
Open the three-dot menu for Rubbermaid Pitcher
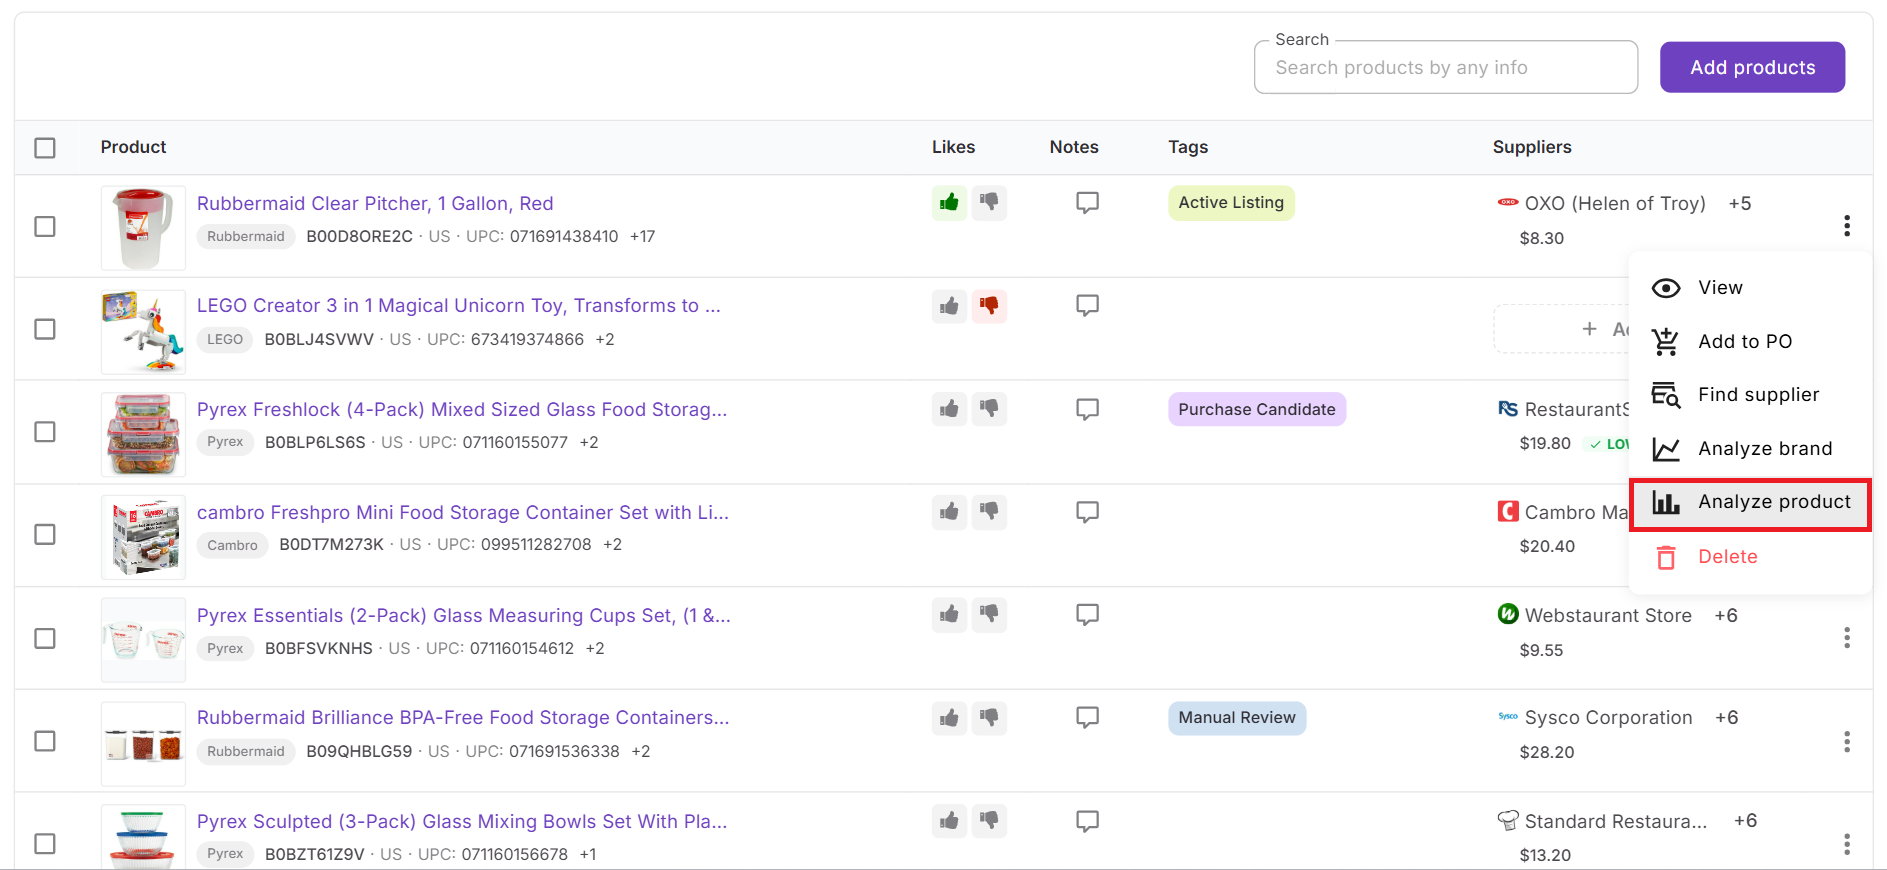tap(1846, 226)
